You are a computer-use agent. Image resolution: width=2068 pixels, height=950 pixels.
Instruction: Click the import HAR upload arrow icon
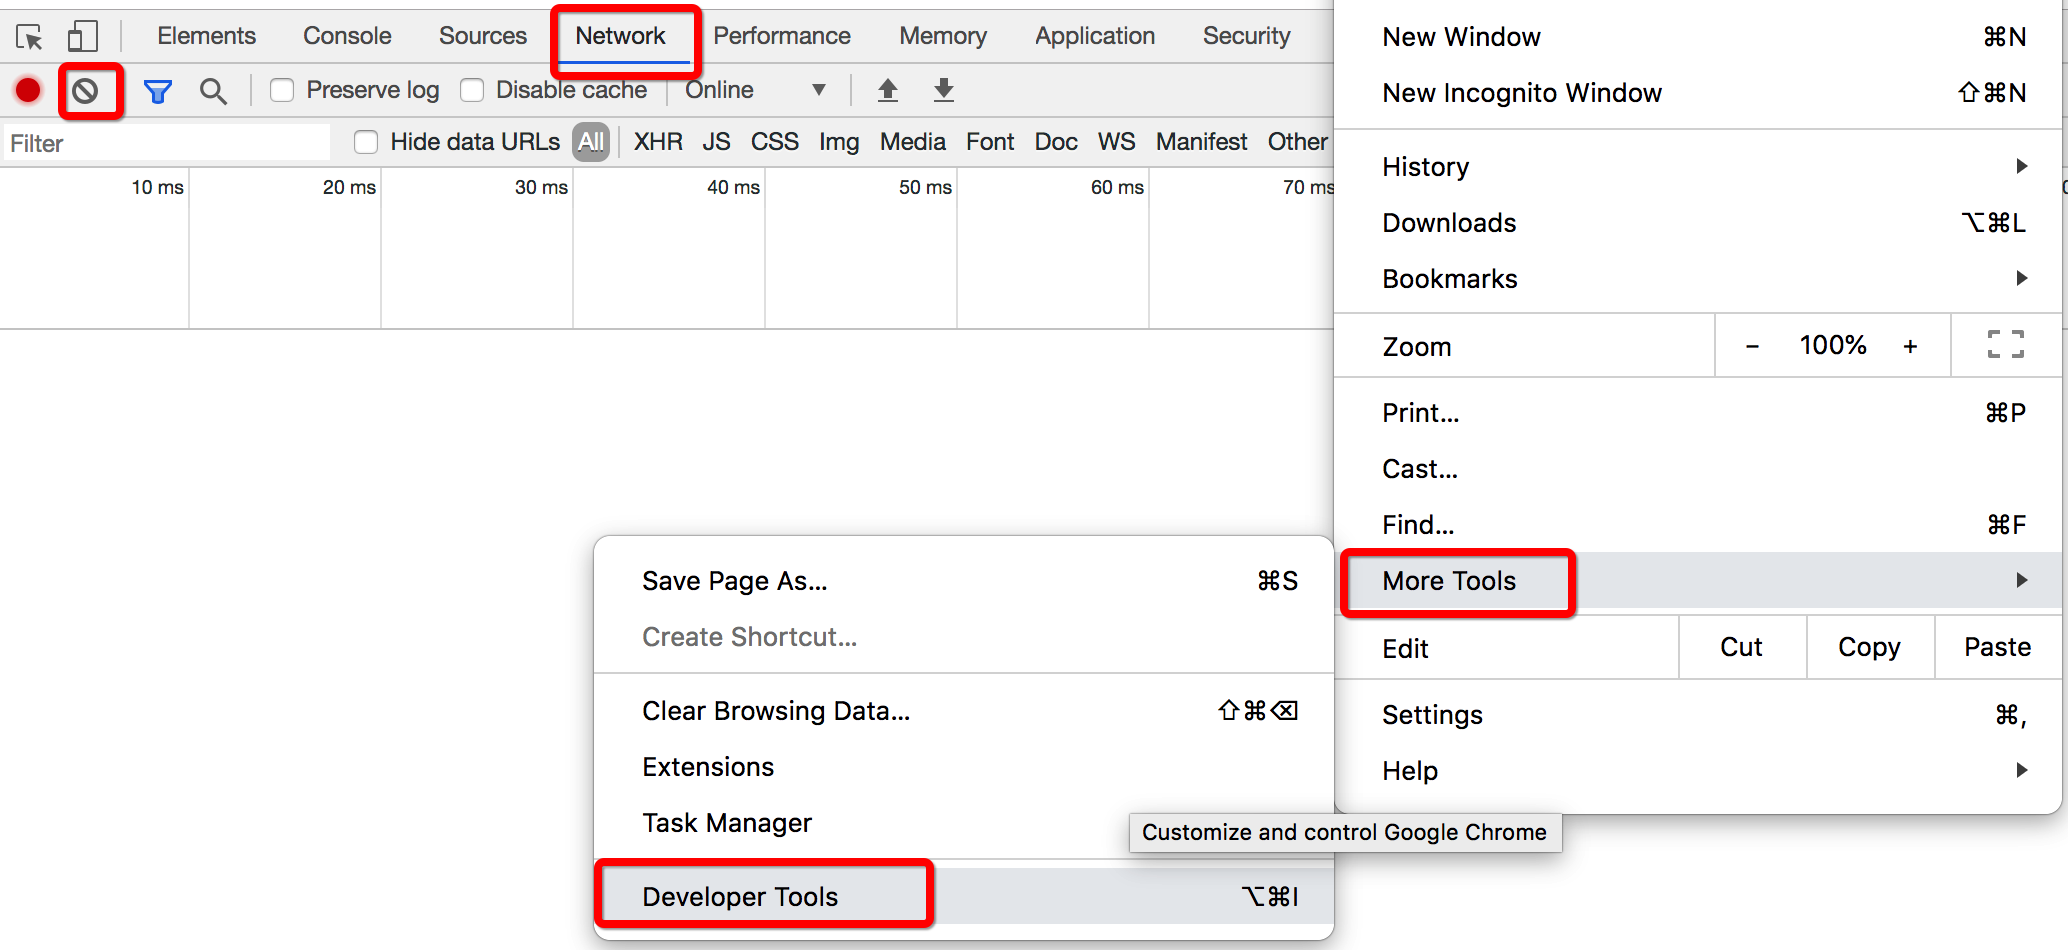(x=887, y=90)
